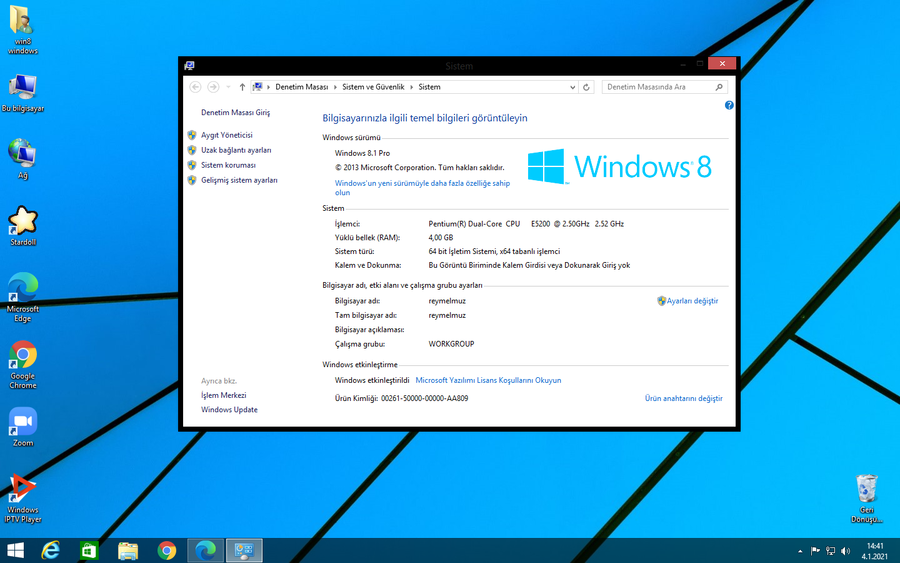Open İşlem Merkezi link
This screenshot has width=900, height=563.
223,395
